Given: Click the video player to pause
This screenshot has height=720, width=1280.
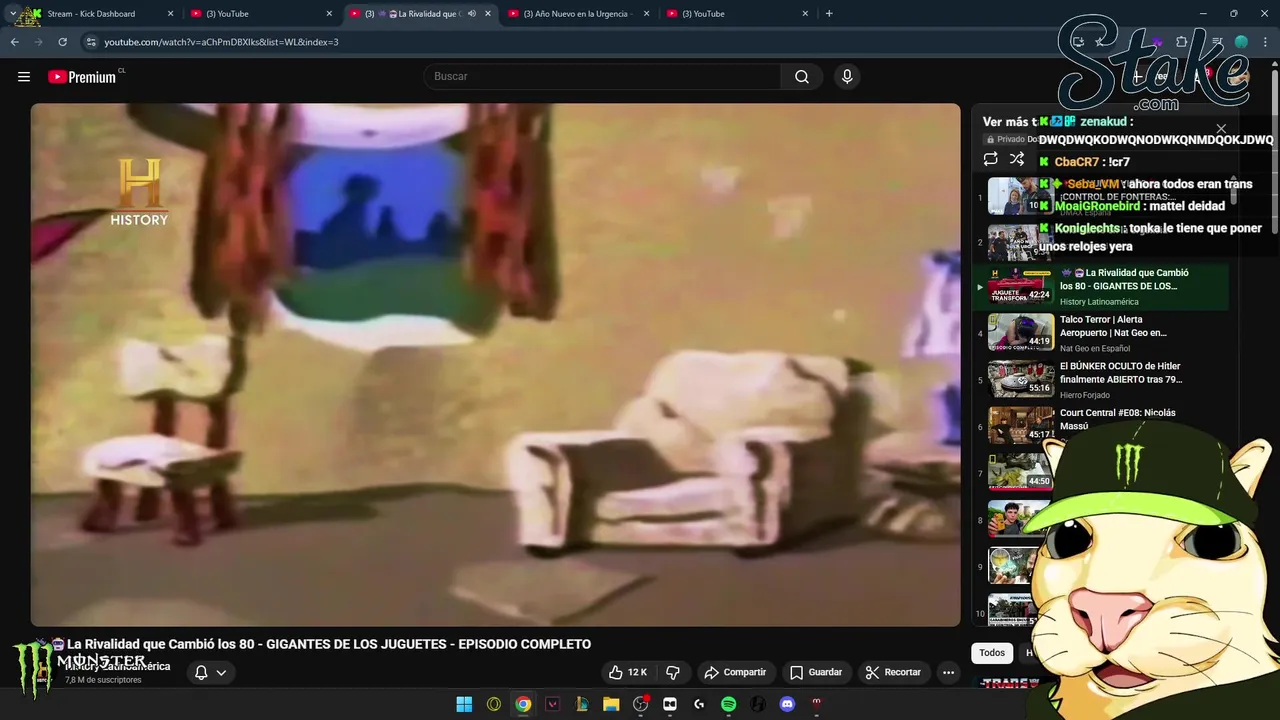Looking at the screenshot, I should [x=495, y=365].
